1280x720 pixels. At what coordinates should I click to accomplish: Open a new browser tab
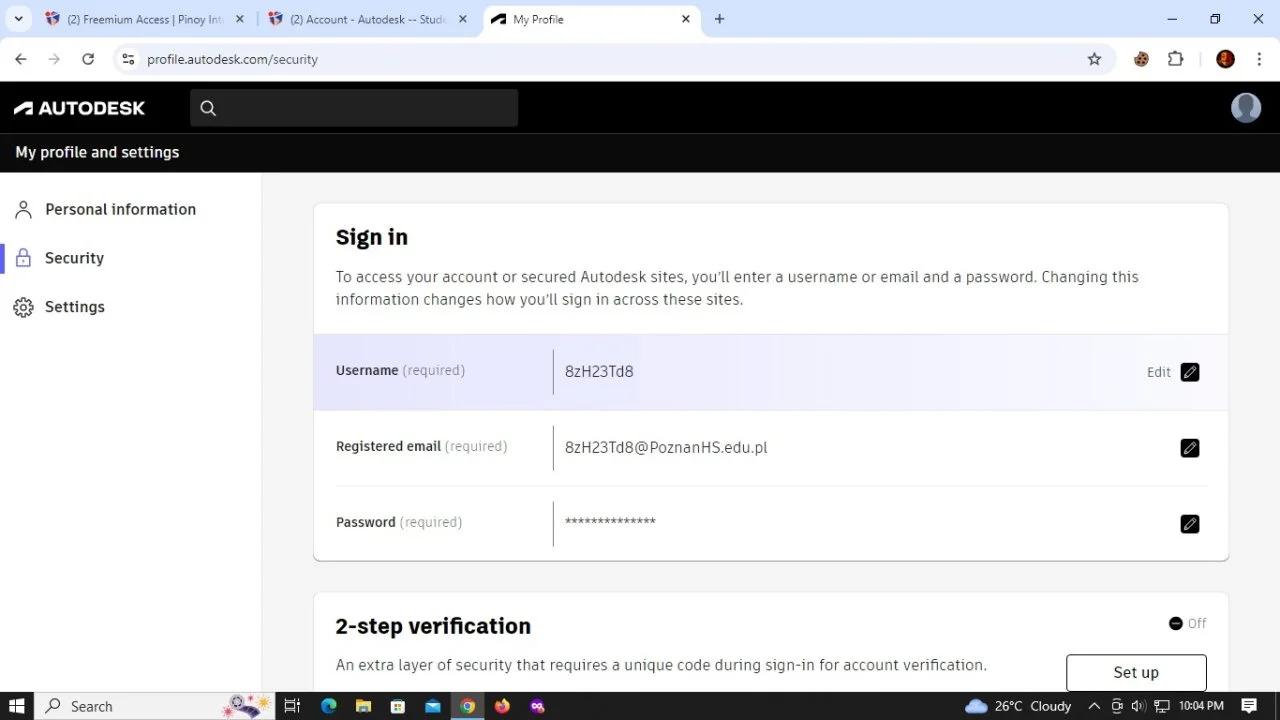(719, 19)
